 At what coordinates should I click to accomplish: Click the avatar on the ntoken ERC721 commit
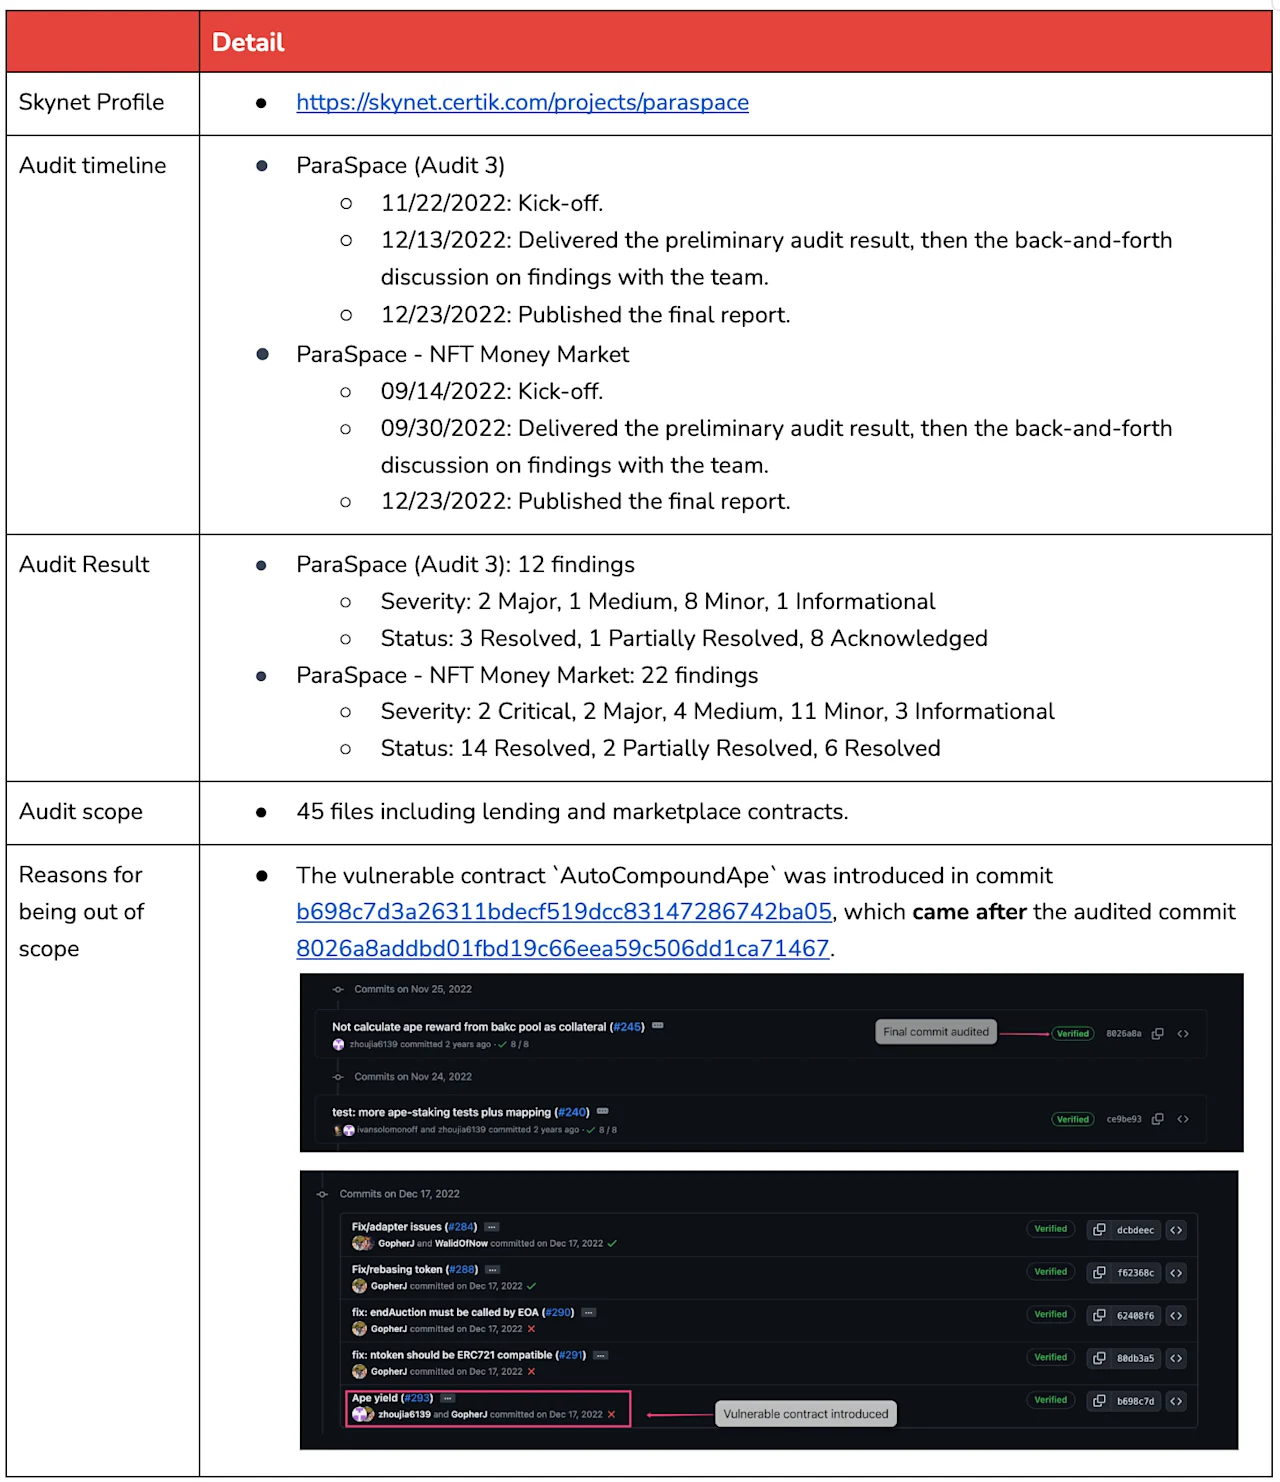coord(359,1372)
